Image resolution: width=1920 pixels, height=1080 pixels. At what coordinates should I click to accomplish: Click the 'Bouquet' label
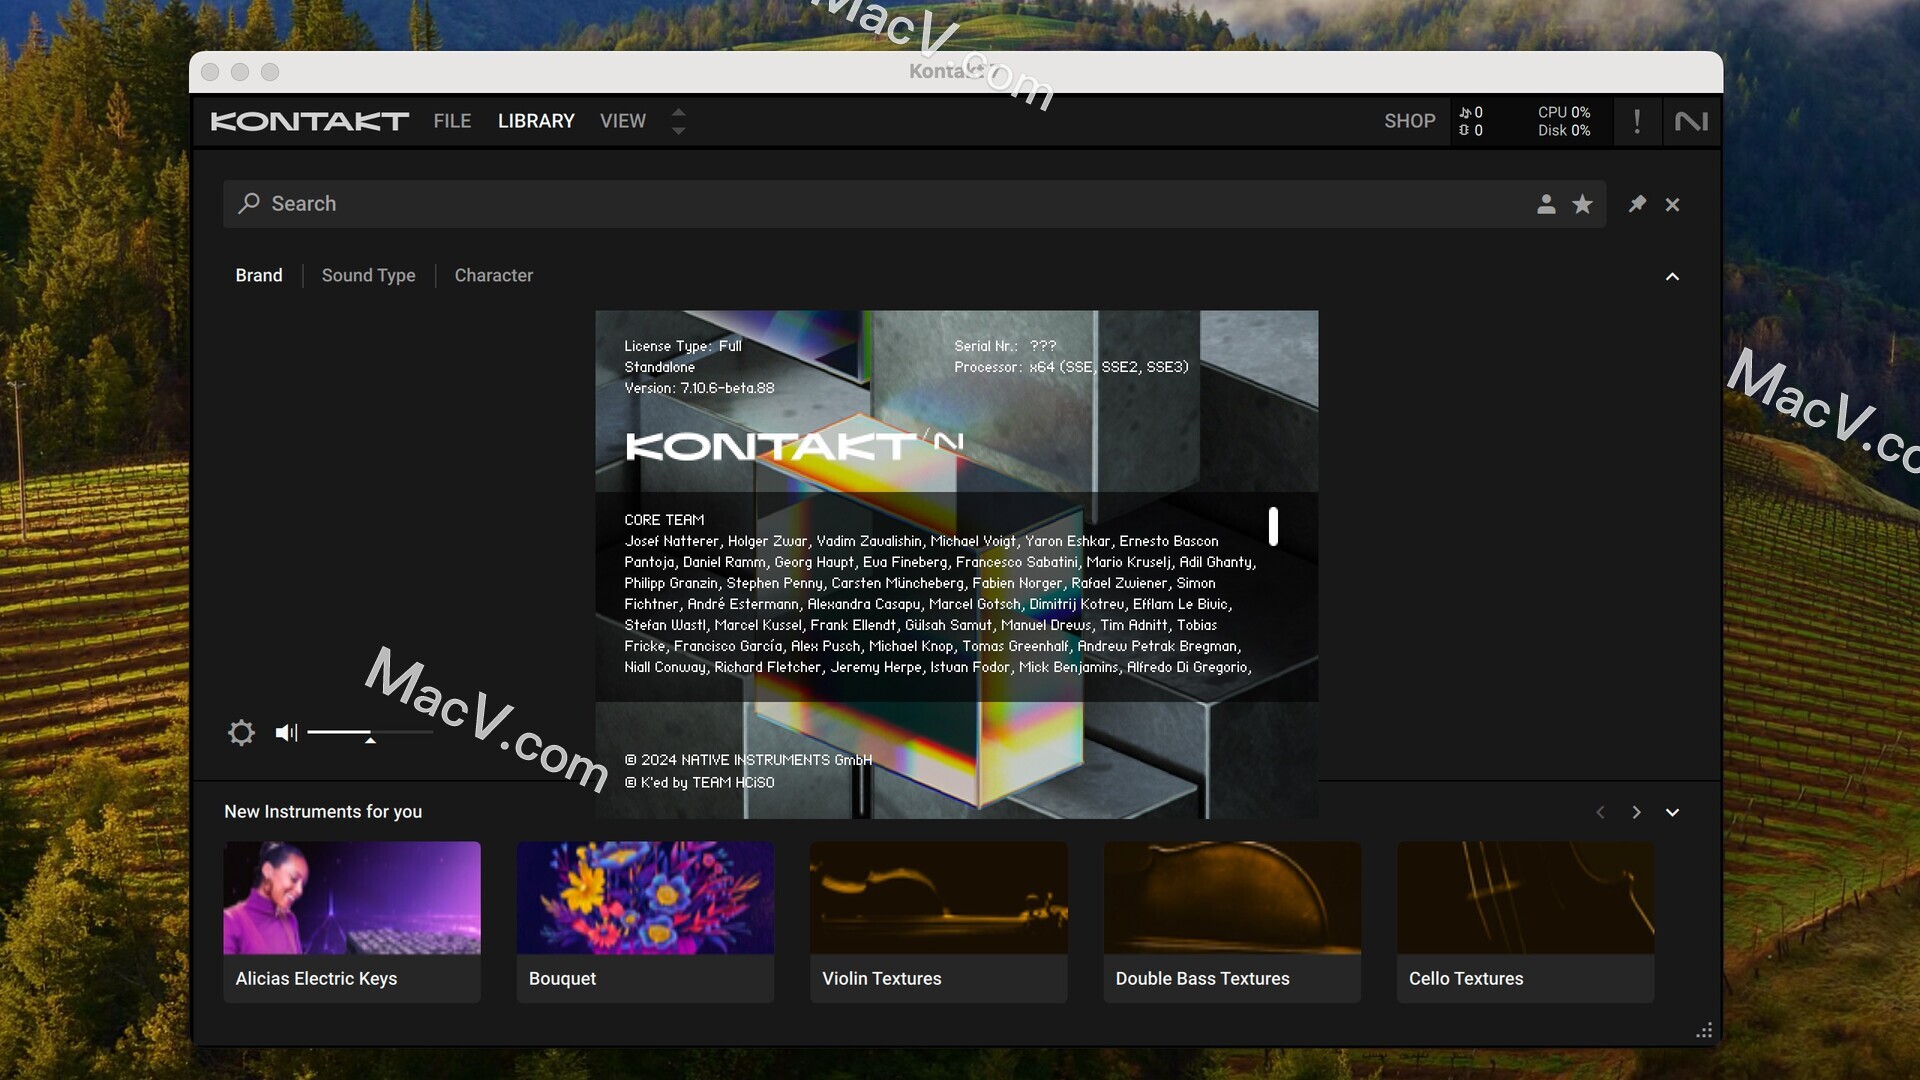[562, 979]
